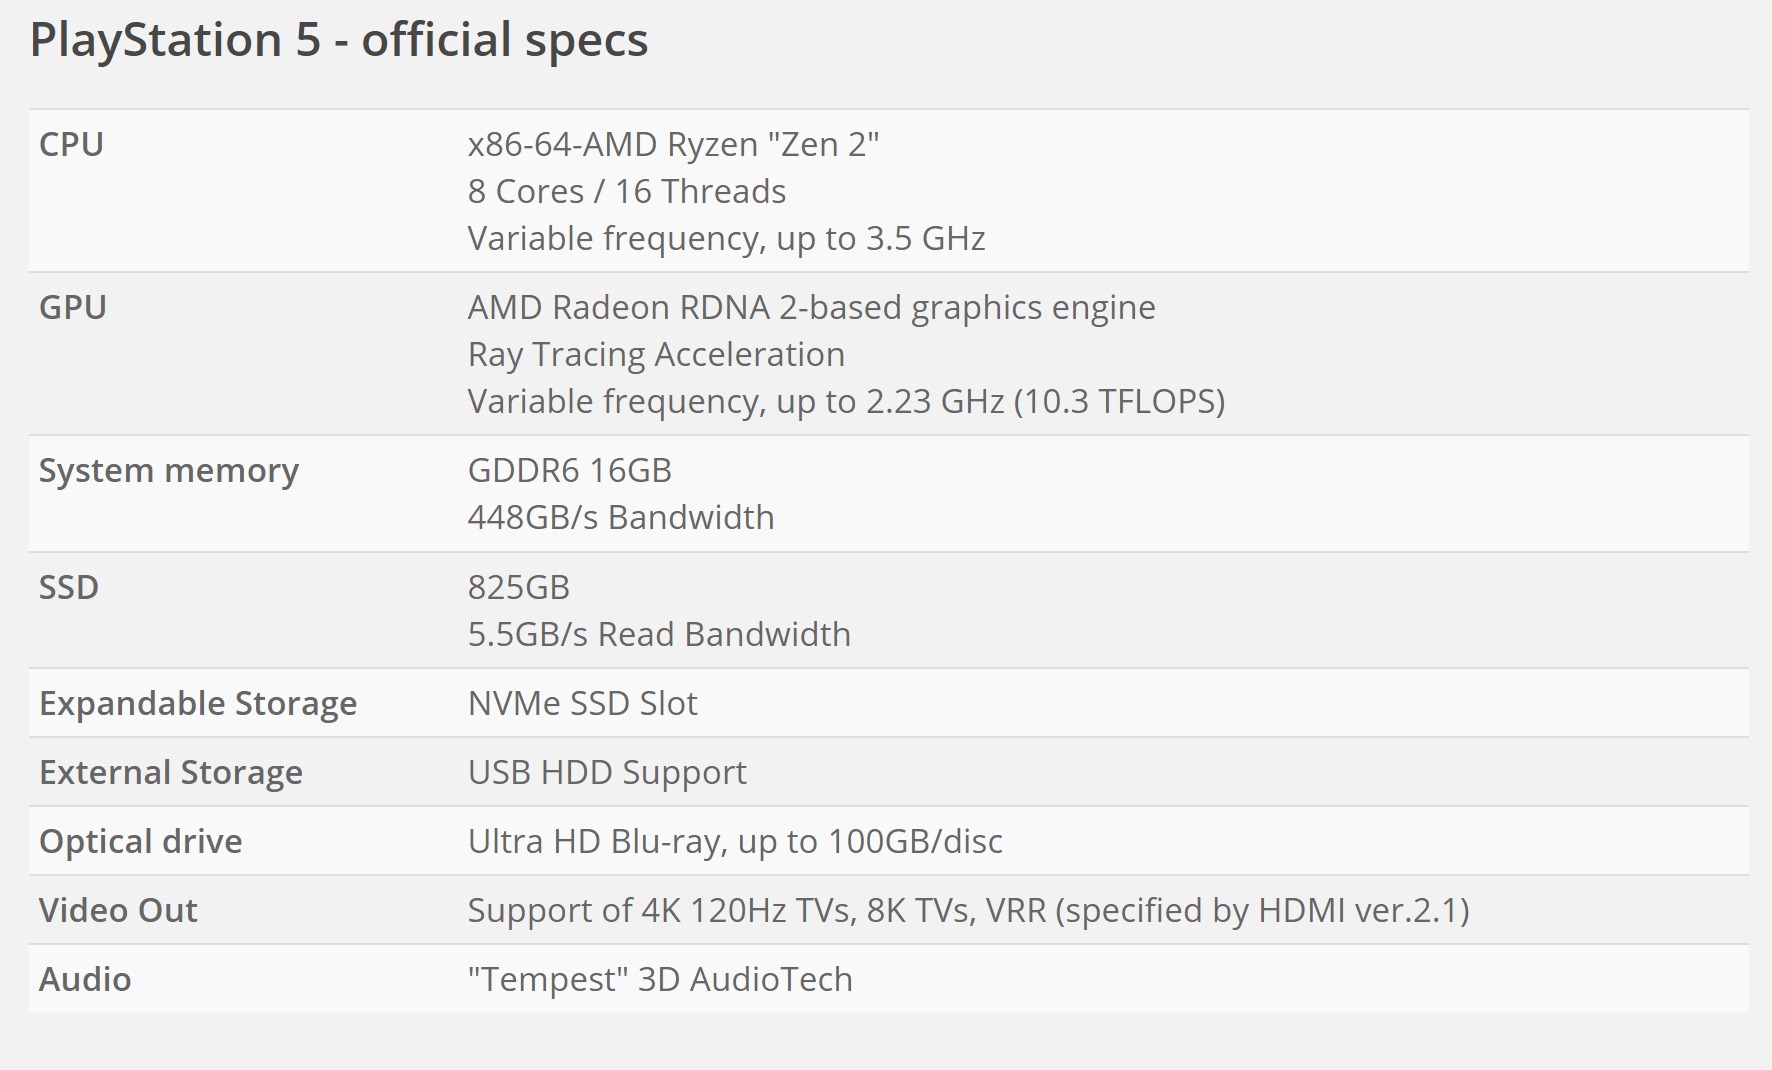
Task: Select the "up to 3.5 GHz" frequency line
Action: click(x=726, y=239)
